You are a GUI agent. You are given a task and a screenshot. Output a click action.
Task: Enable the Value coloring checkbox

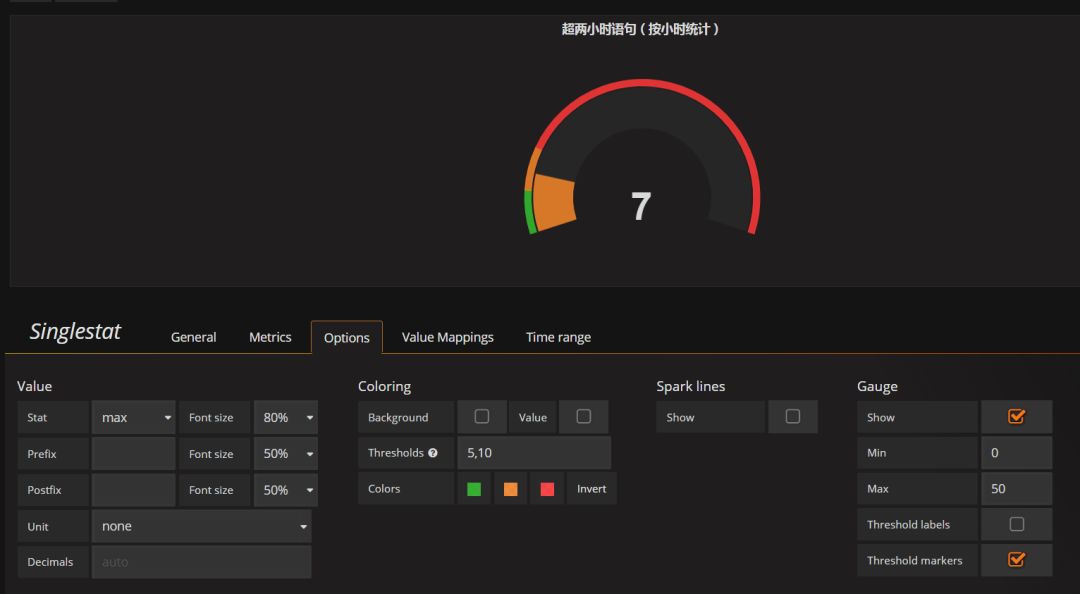[583, 416]
